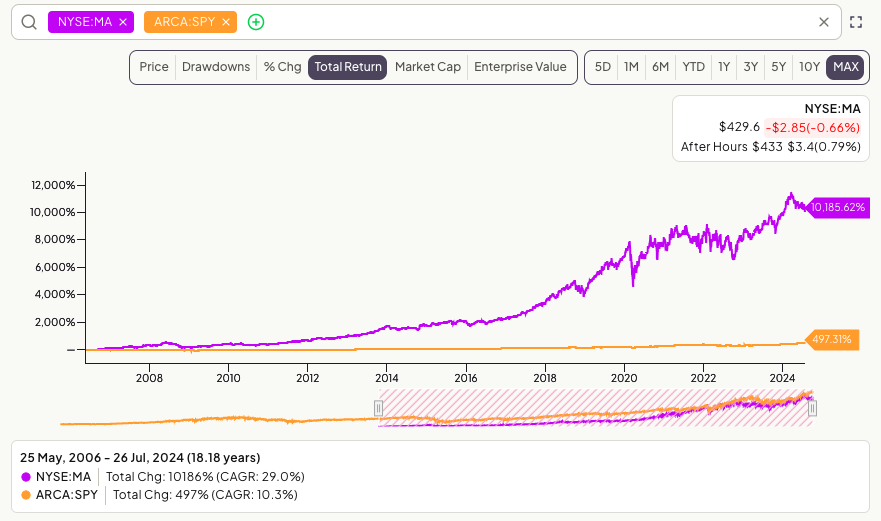Click the search magnifier icon
881x521 pixels.
coord(29,22)
